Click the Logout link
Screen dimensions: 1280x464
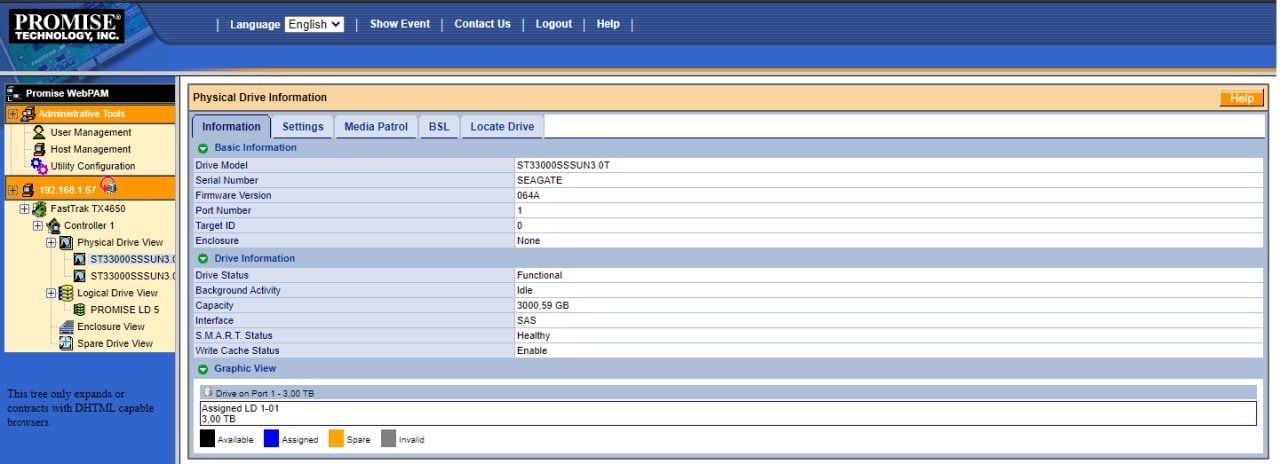tap(554, 24)
